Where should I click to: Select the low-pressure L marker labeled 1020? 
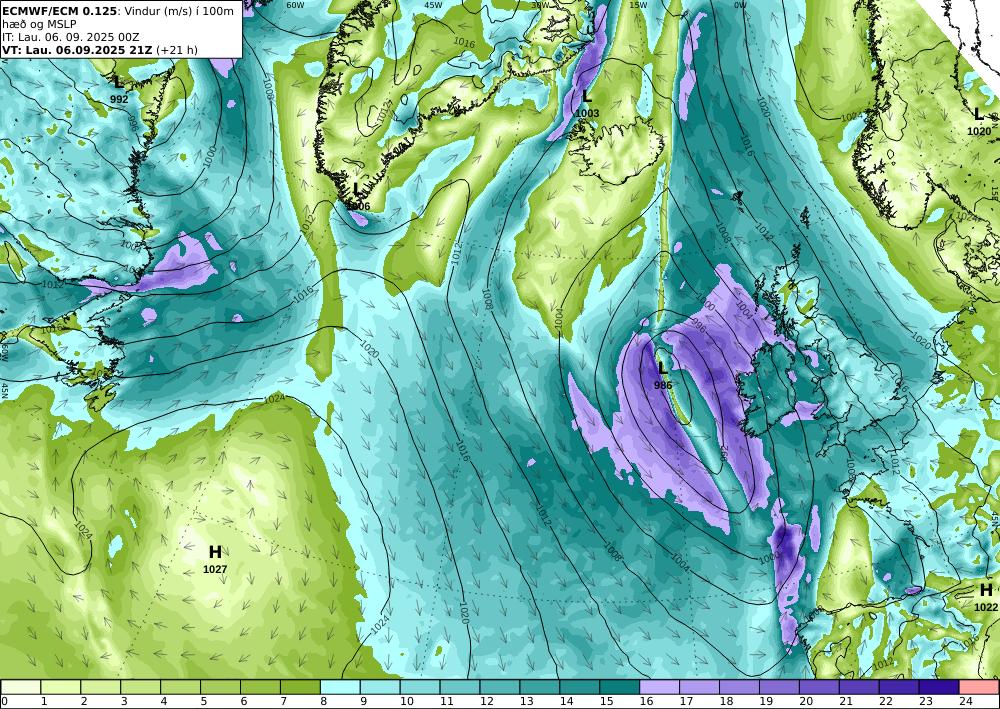(979, 121)
